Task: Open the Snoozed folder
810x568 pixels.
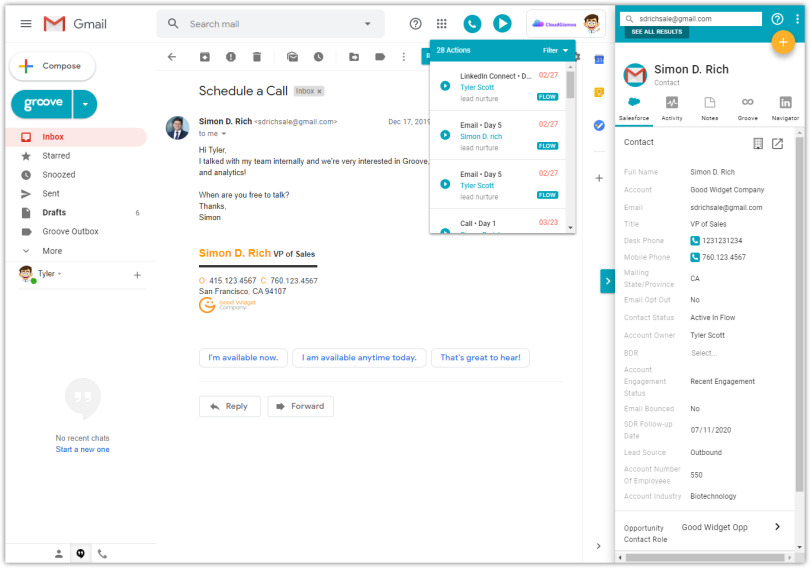Action: (x=76, y=175)
